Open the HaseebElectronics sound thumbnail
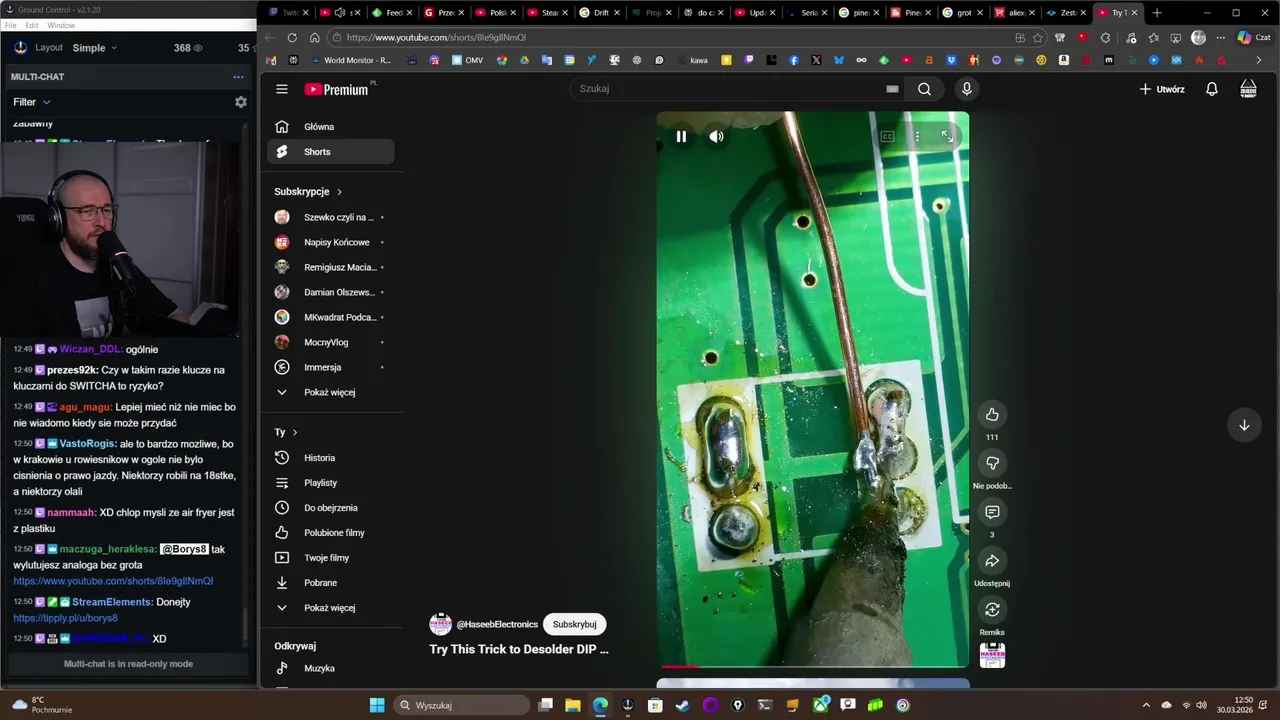The image size is (1280, 720). (992, 655)
